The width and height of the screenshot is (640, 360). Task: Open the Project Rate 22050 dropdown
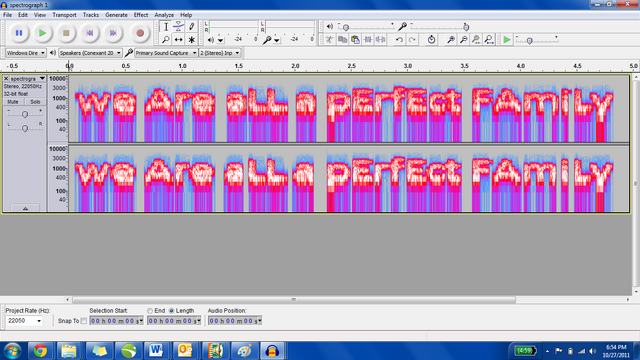click(24, 321)
